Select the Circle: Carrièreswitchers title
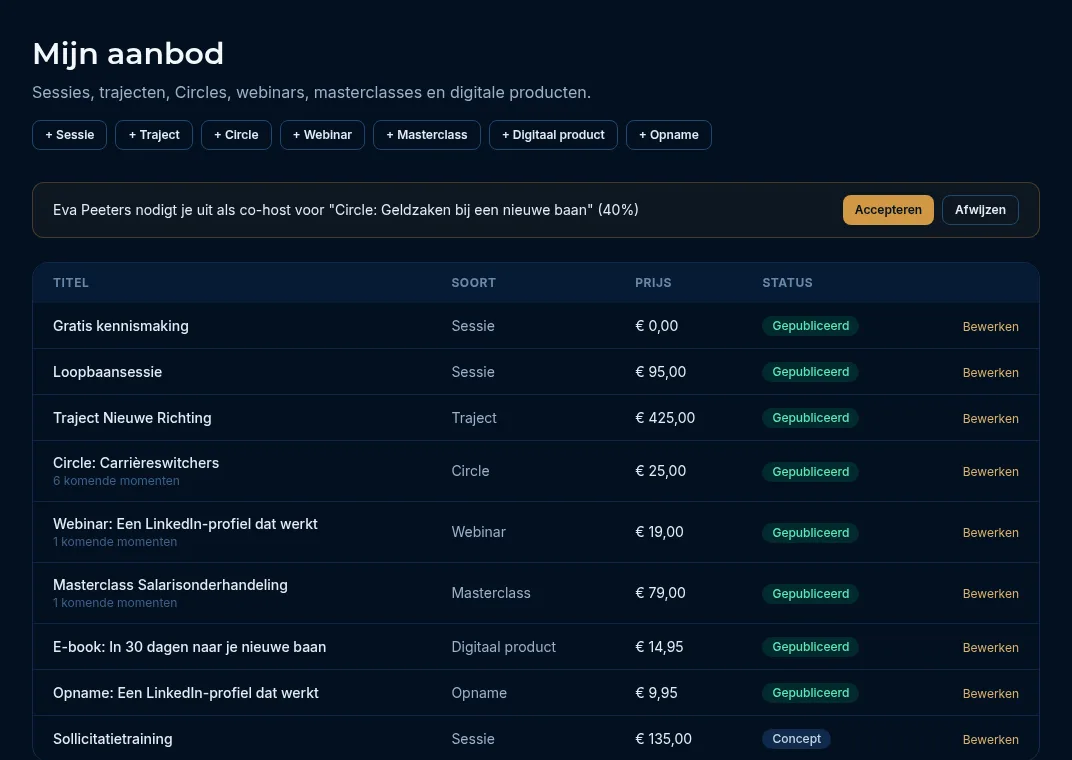1072x760 pixels. pos(136,463)
